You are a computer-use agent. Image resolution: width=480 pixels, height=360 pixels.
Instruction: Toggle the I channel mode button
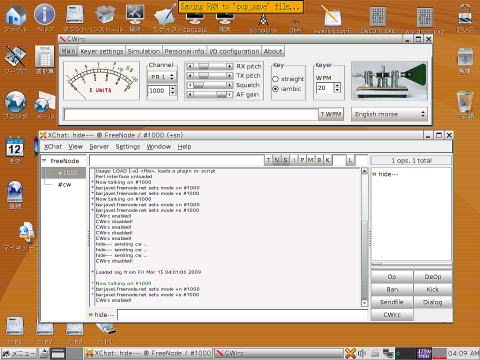[294, 160]
